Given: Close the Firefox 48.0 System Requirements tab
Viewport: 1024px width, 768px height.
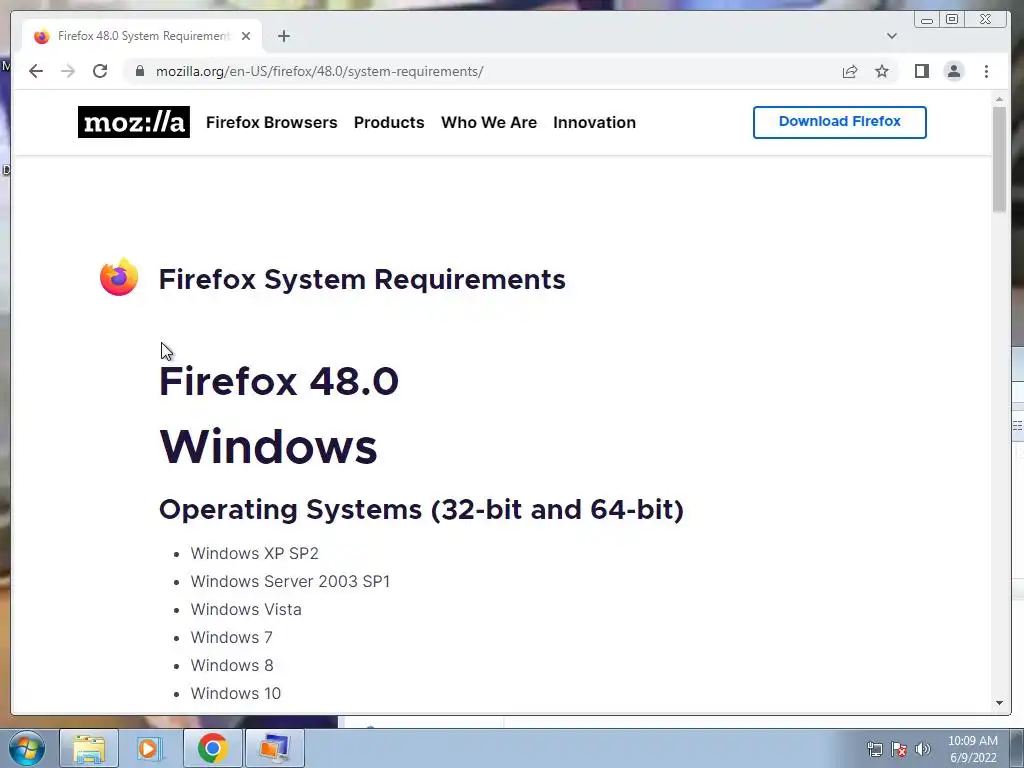Looking at the screenshot, I should [246, 36].
